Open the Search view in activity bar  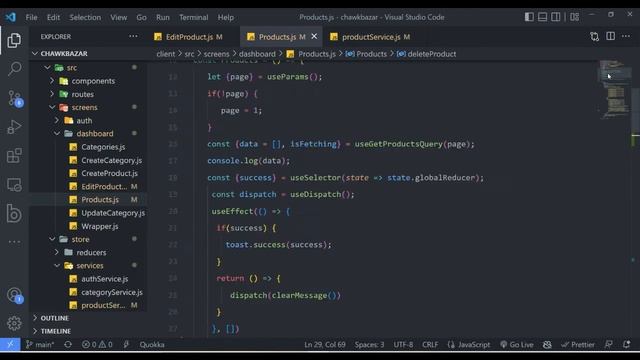14,69
